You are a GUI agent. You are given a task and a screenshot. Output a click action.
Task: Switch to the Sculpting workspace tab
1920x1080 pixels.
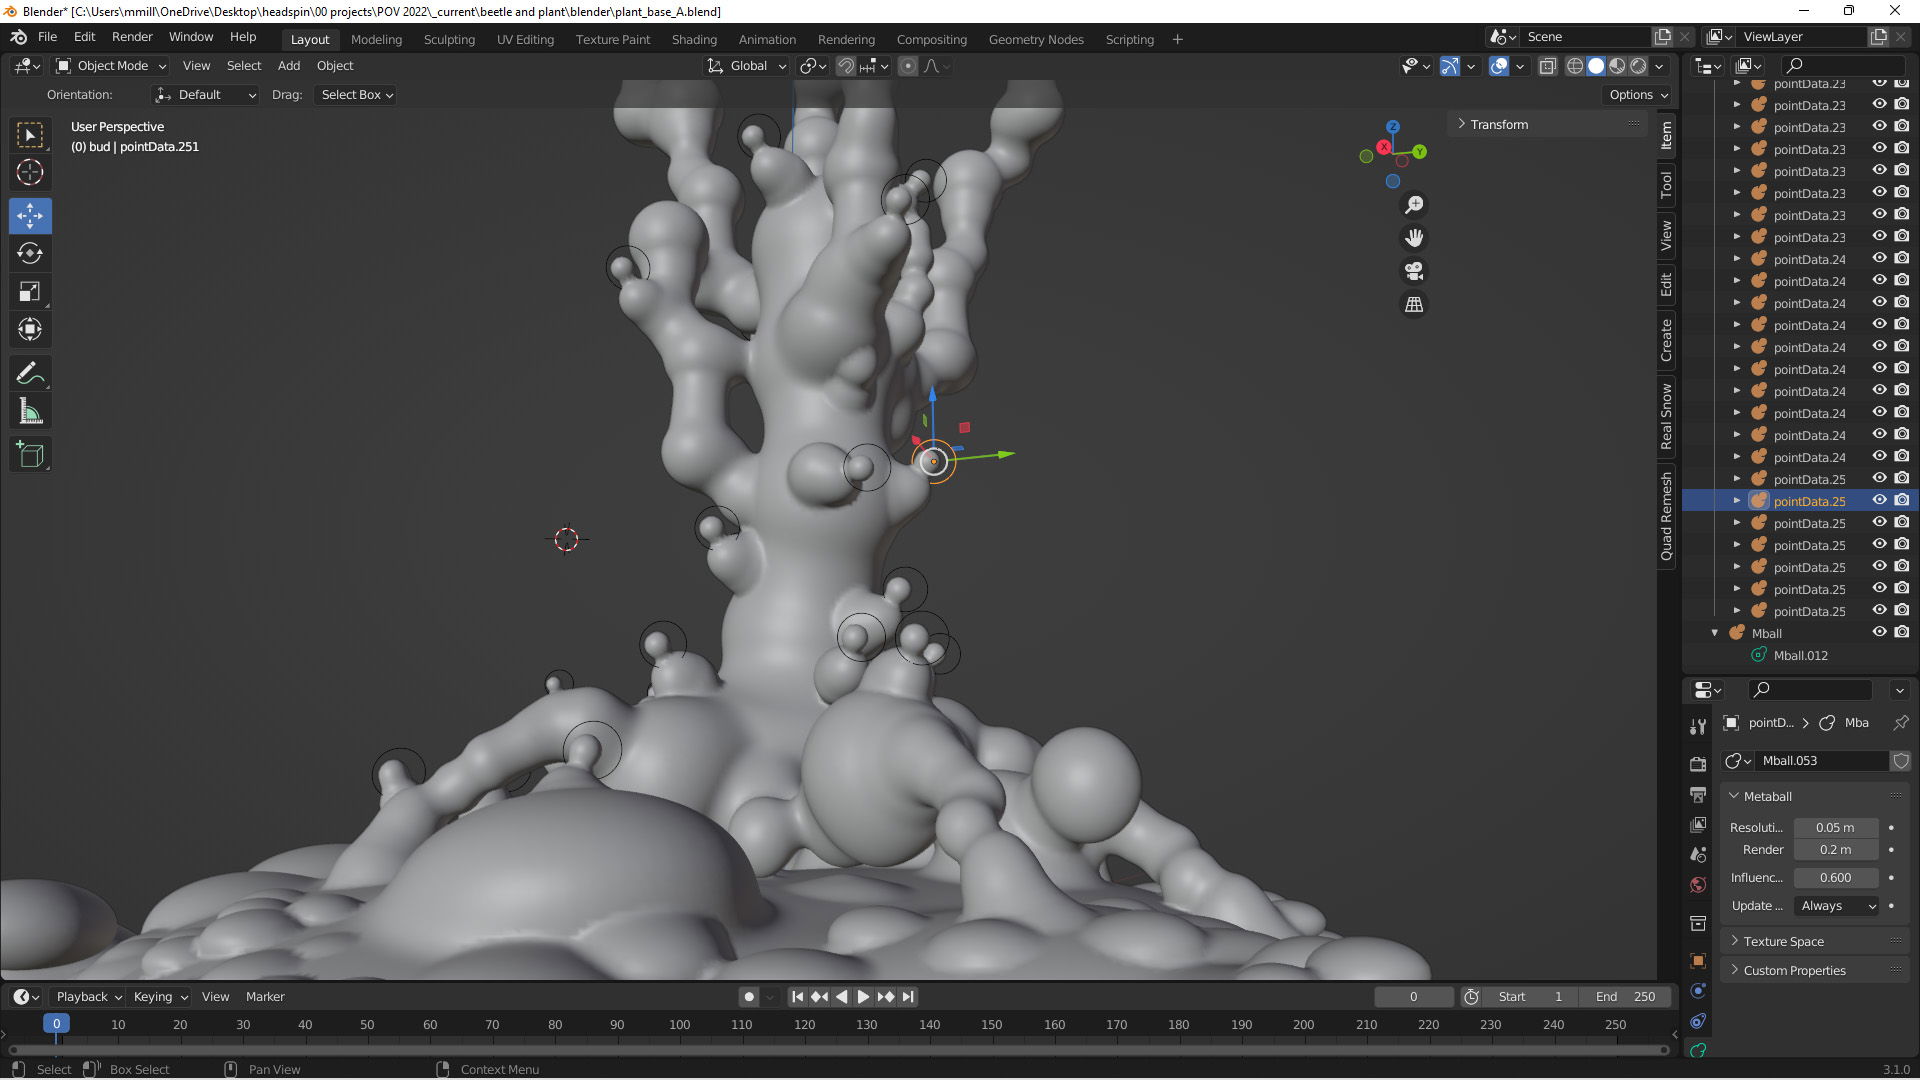449,39
